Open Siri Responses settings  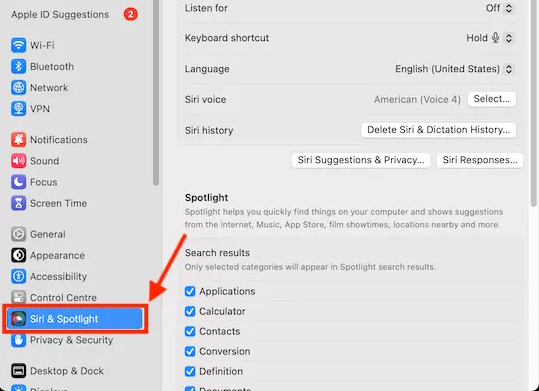pyautogui.click(x=480, y=160)
